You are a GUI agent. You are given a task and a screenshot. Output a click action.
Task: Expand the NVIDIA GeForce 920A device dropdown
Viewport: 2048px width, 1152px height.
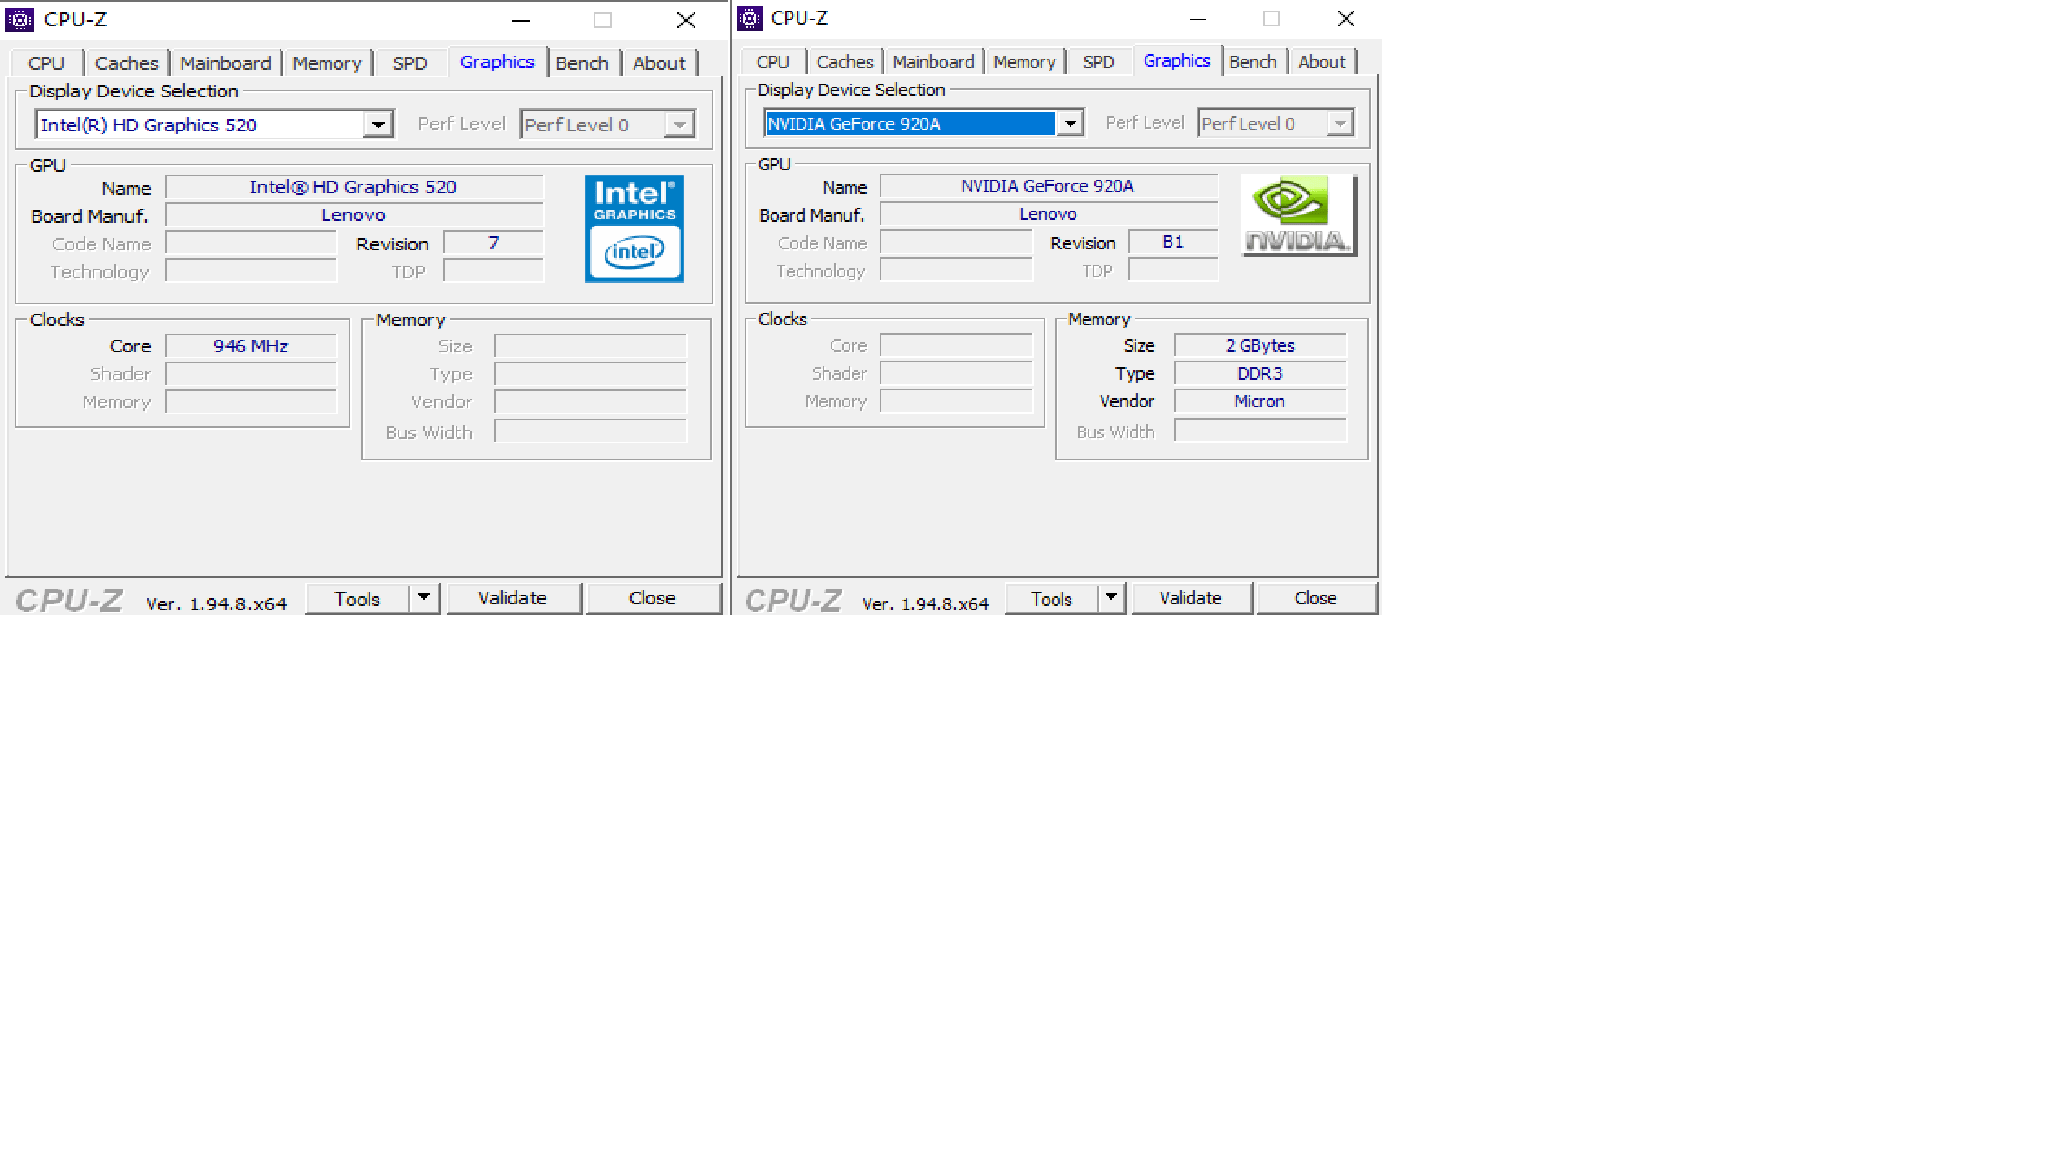coord(1070,124)
